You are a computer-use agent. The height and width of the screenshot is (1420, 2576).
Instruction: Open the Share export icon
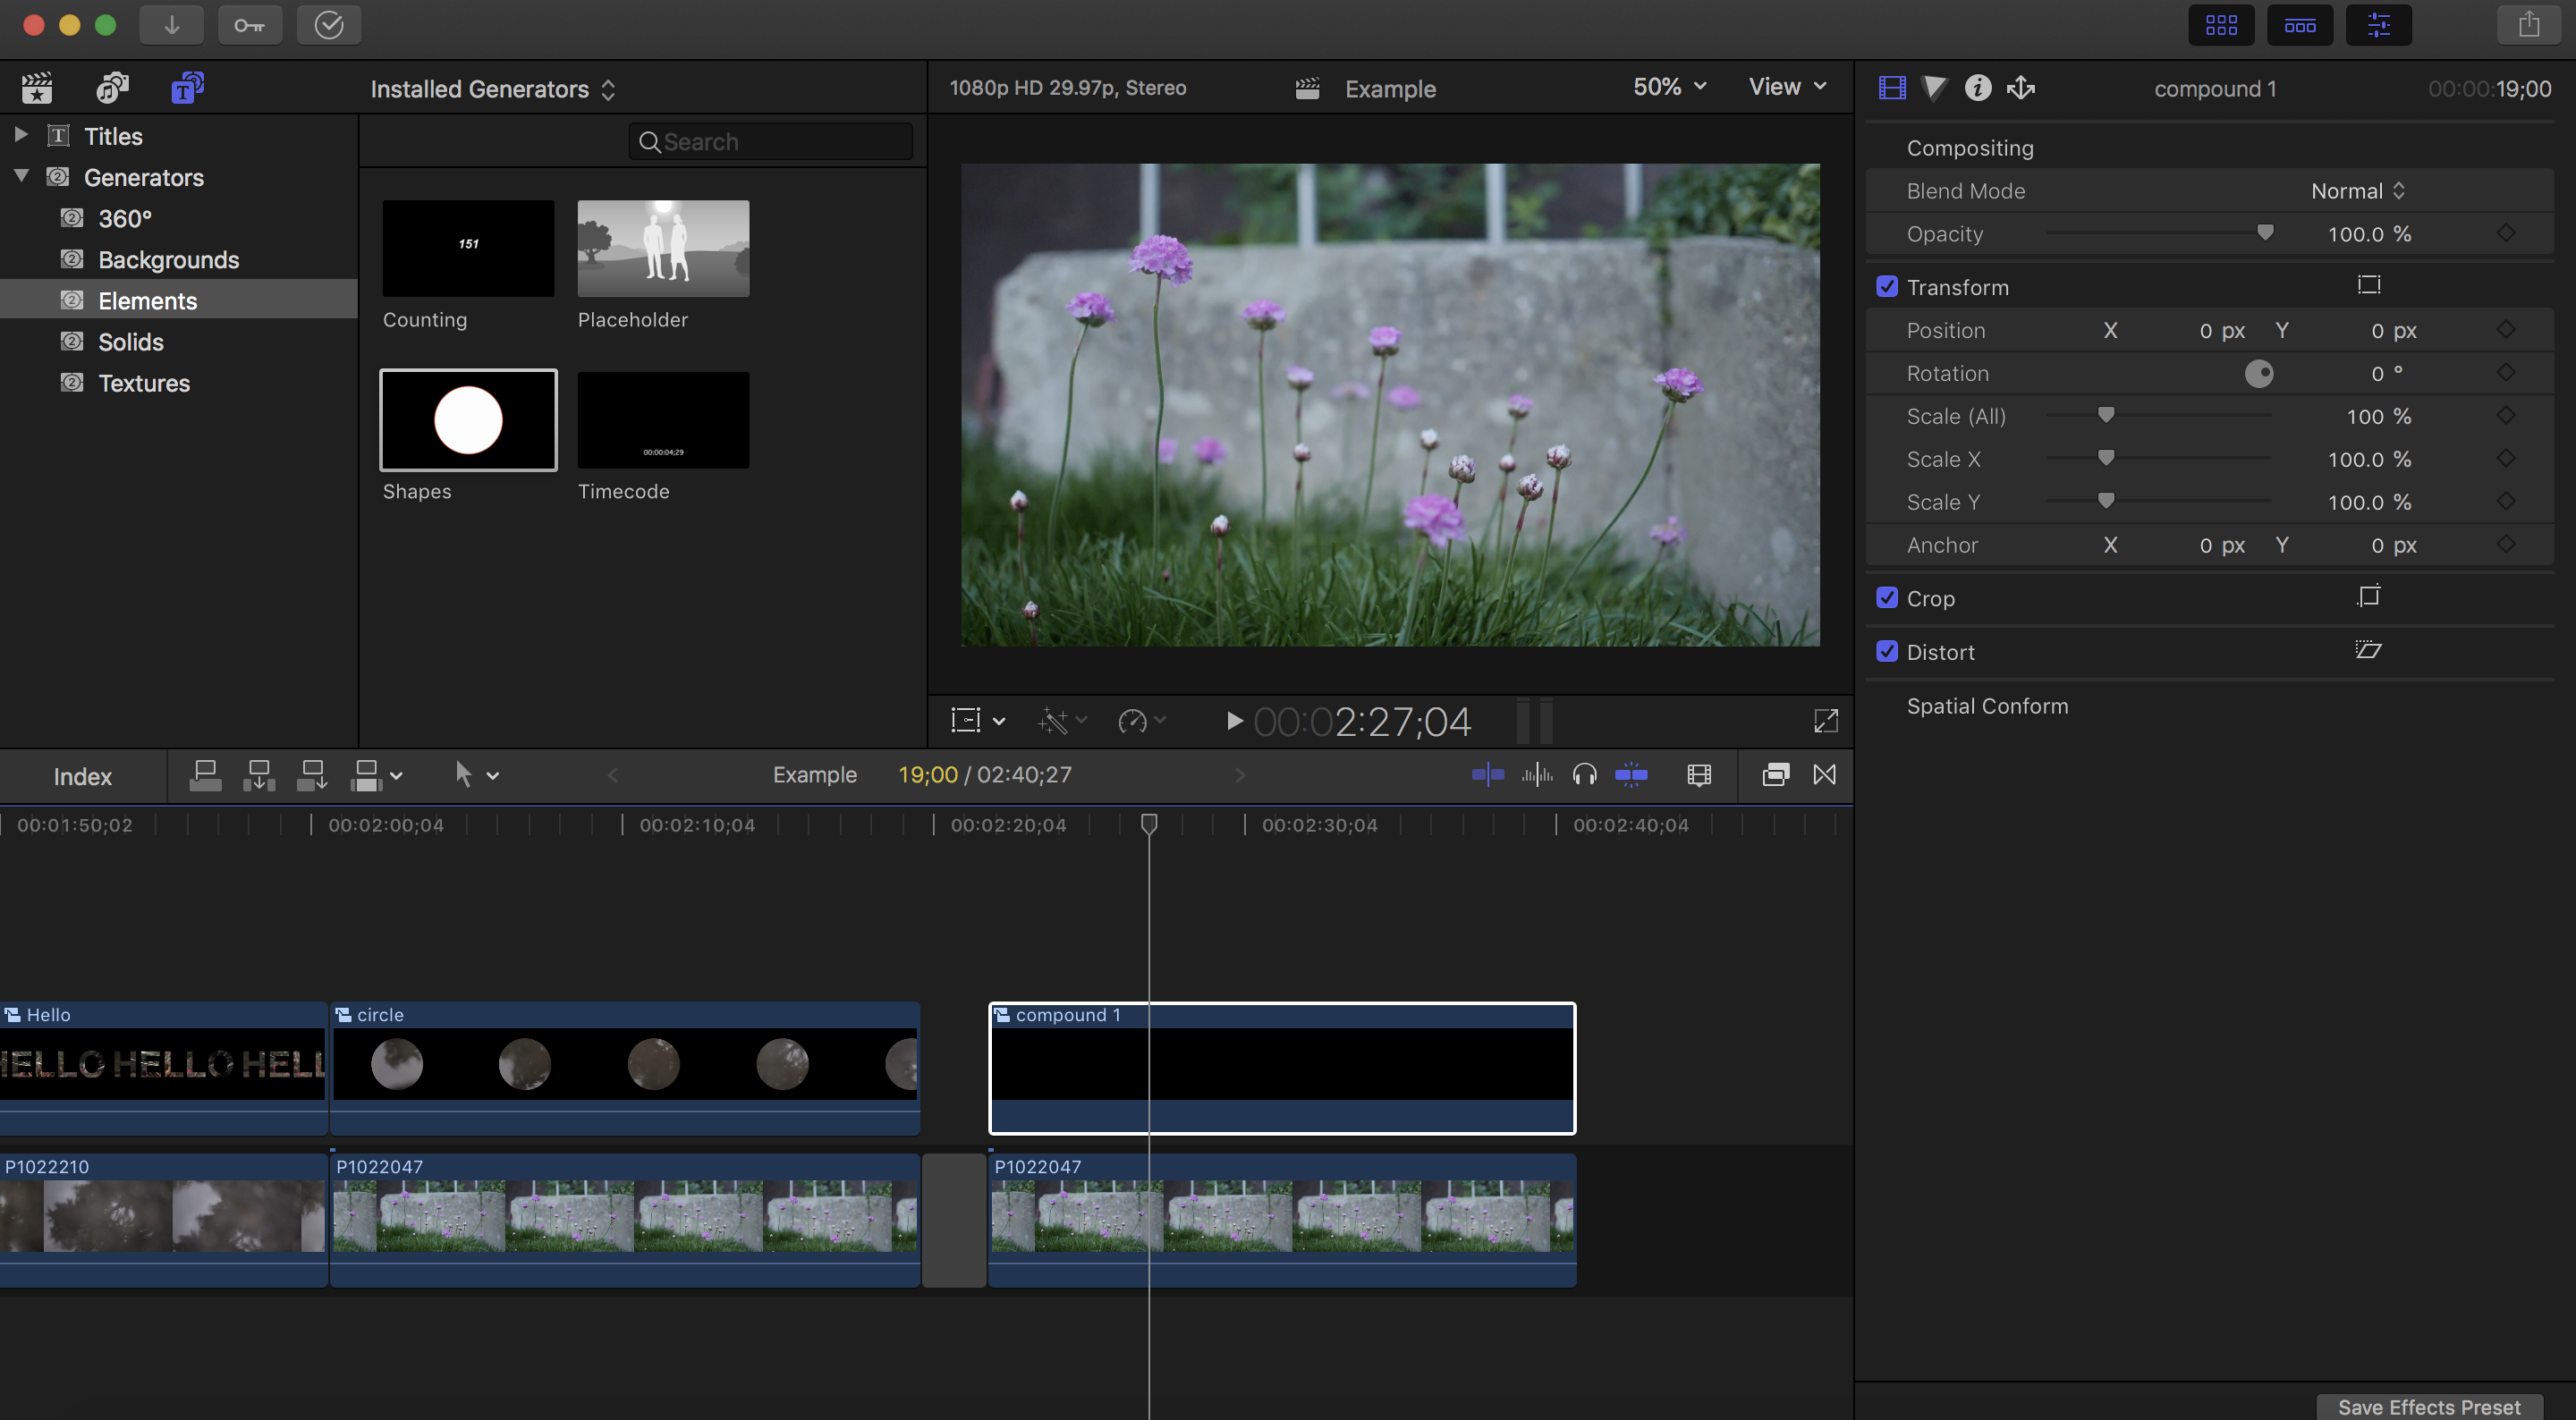pyautogui.click(x=2528, y=25)
